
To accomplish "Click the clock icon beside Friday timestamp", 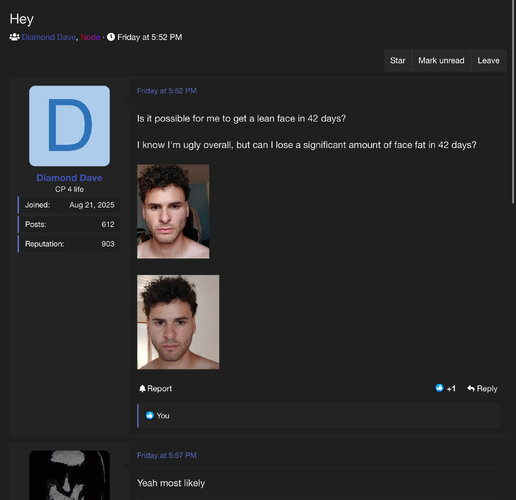I will 111,37.
